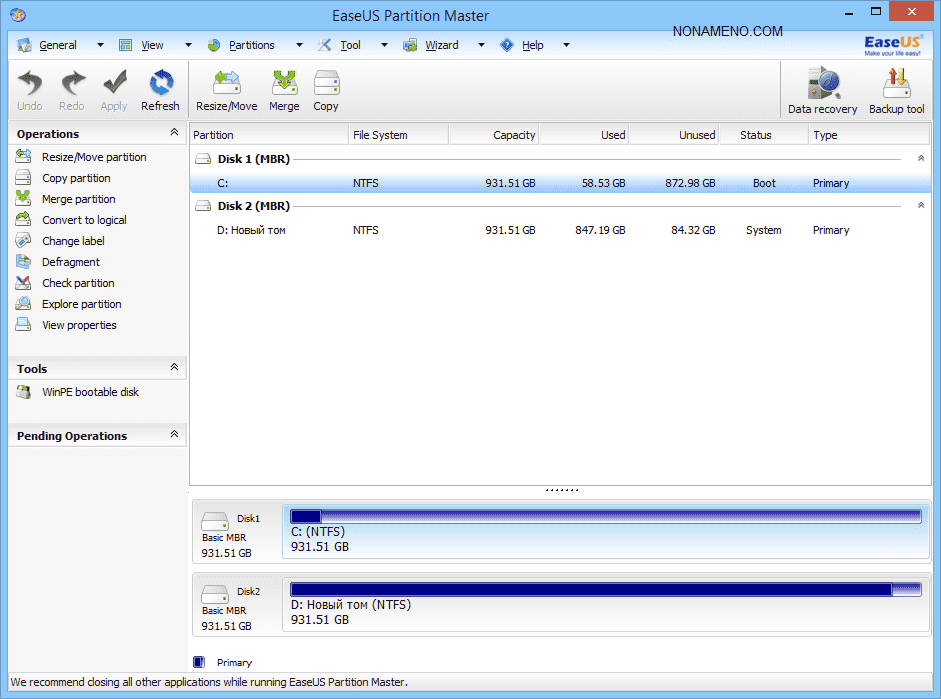The image size is (941, 699).
Task: Collapse the Operations panel
Action: (174, 133)
